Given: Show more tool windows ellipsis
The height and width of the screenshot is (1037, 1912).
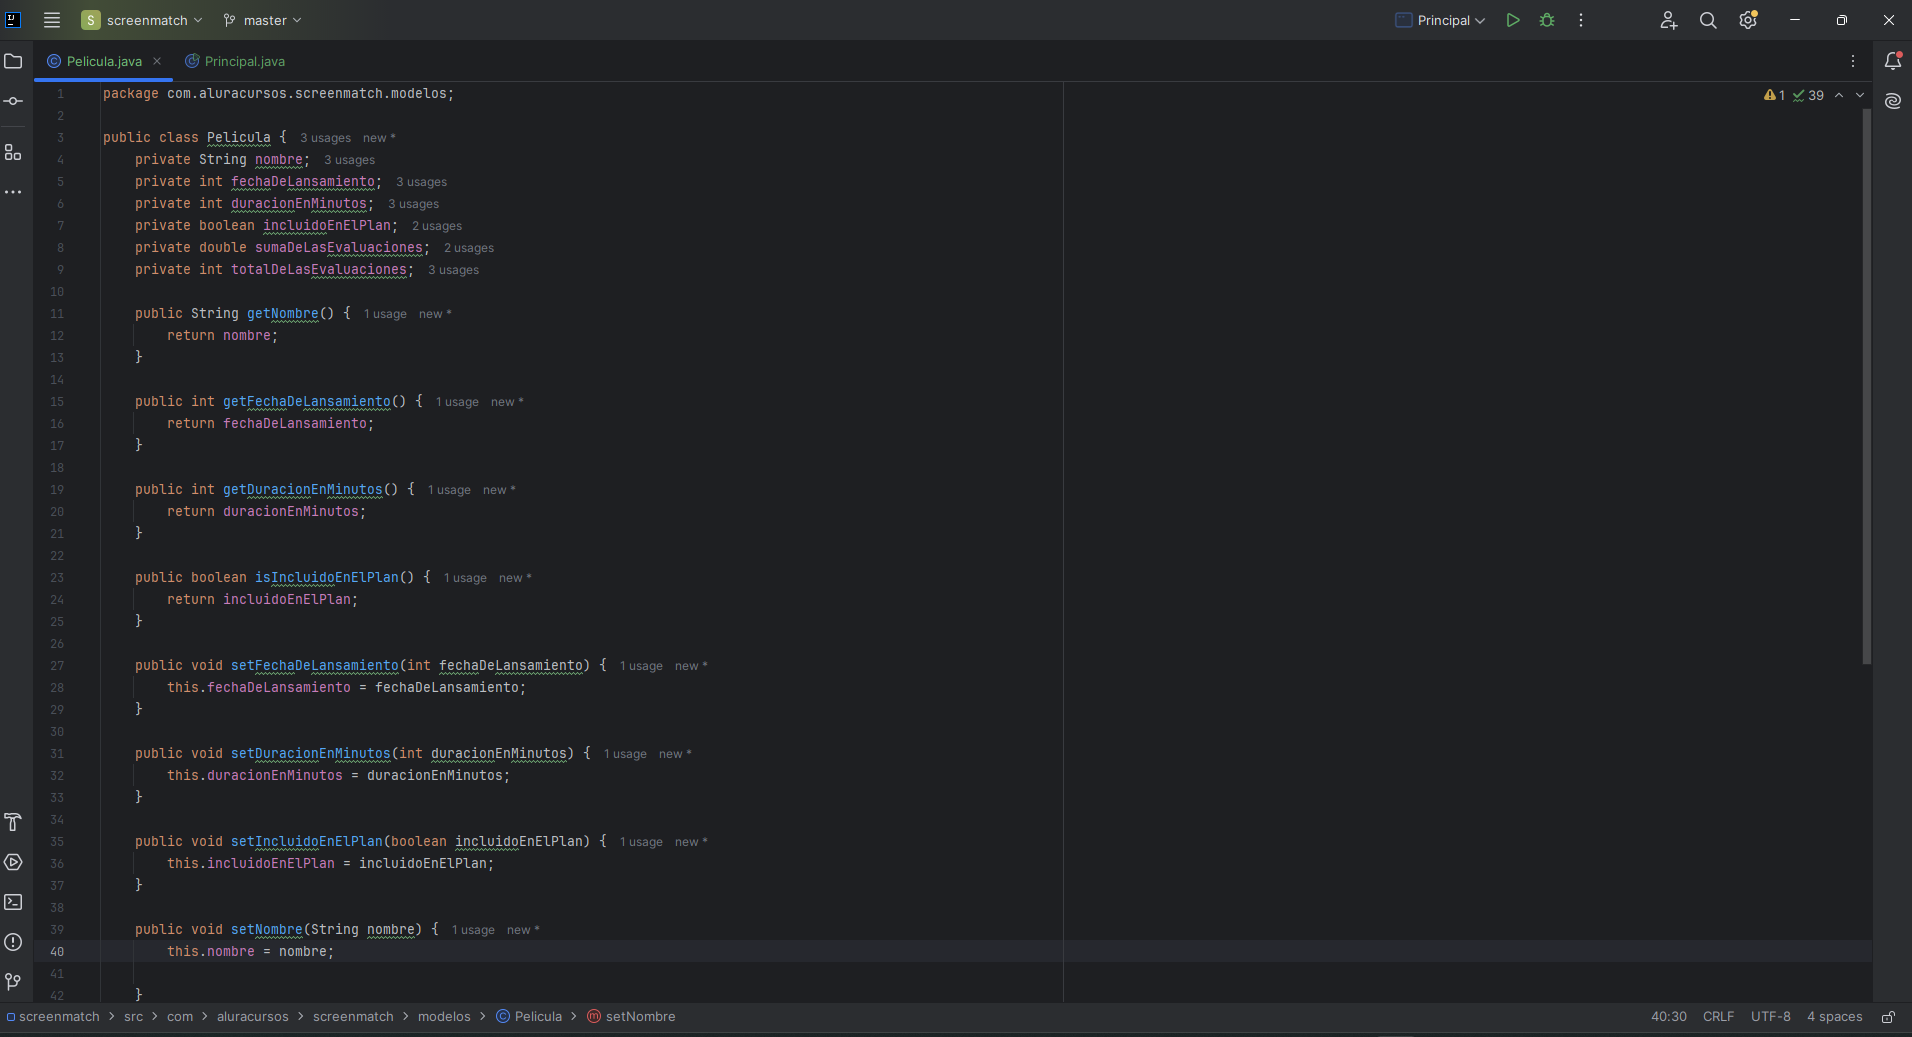Looking at the screenshot, I should [13, 192].
